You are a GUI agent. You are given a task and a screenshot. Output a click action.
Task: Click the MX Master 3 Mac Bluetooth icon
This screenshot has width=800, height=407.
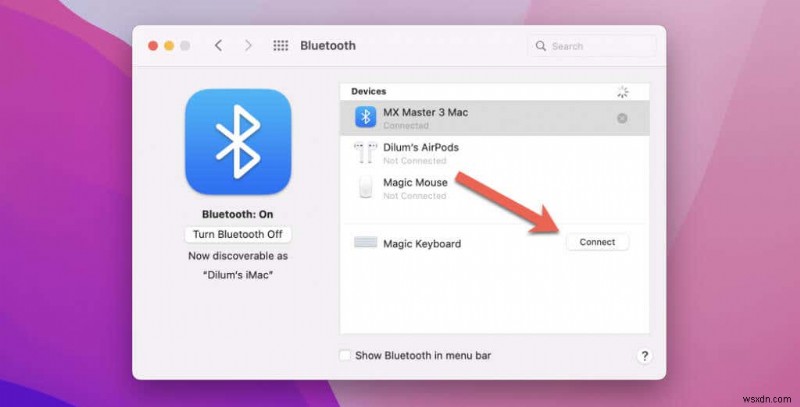point(366,118)
